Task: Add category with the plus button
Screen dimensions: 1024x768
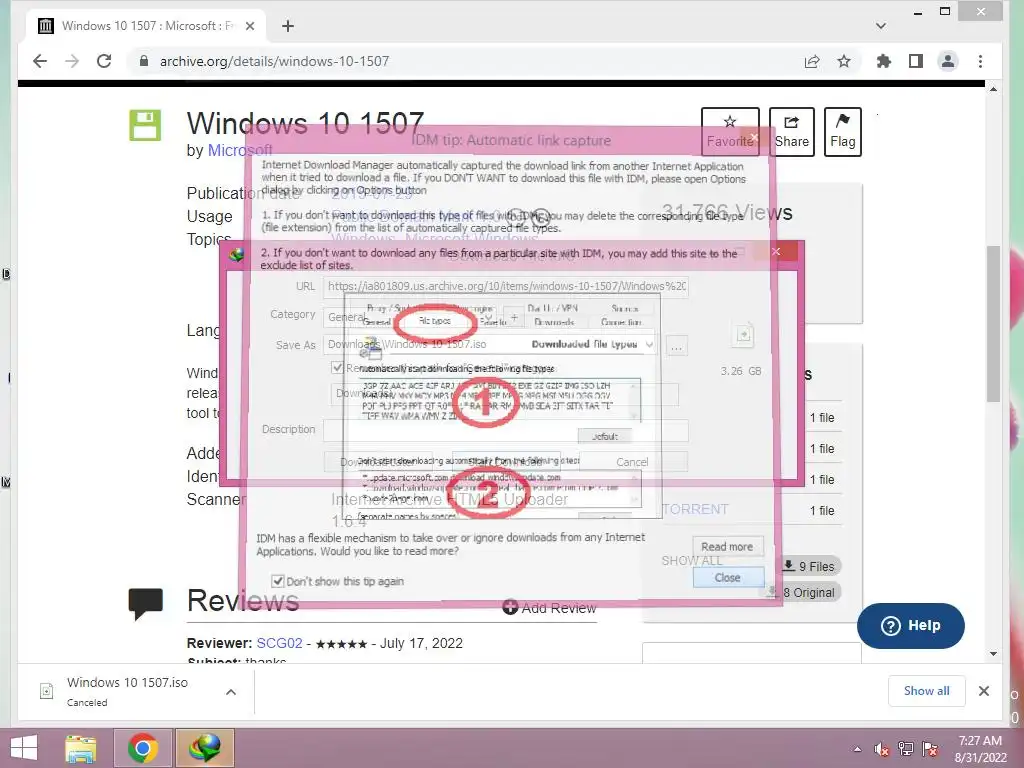Action: (x=514, y=317)
